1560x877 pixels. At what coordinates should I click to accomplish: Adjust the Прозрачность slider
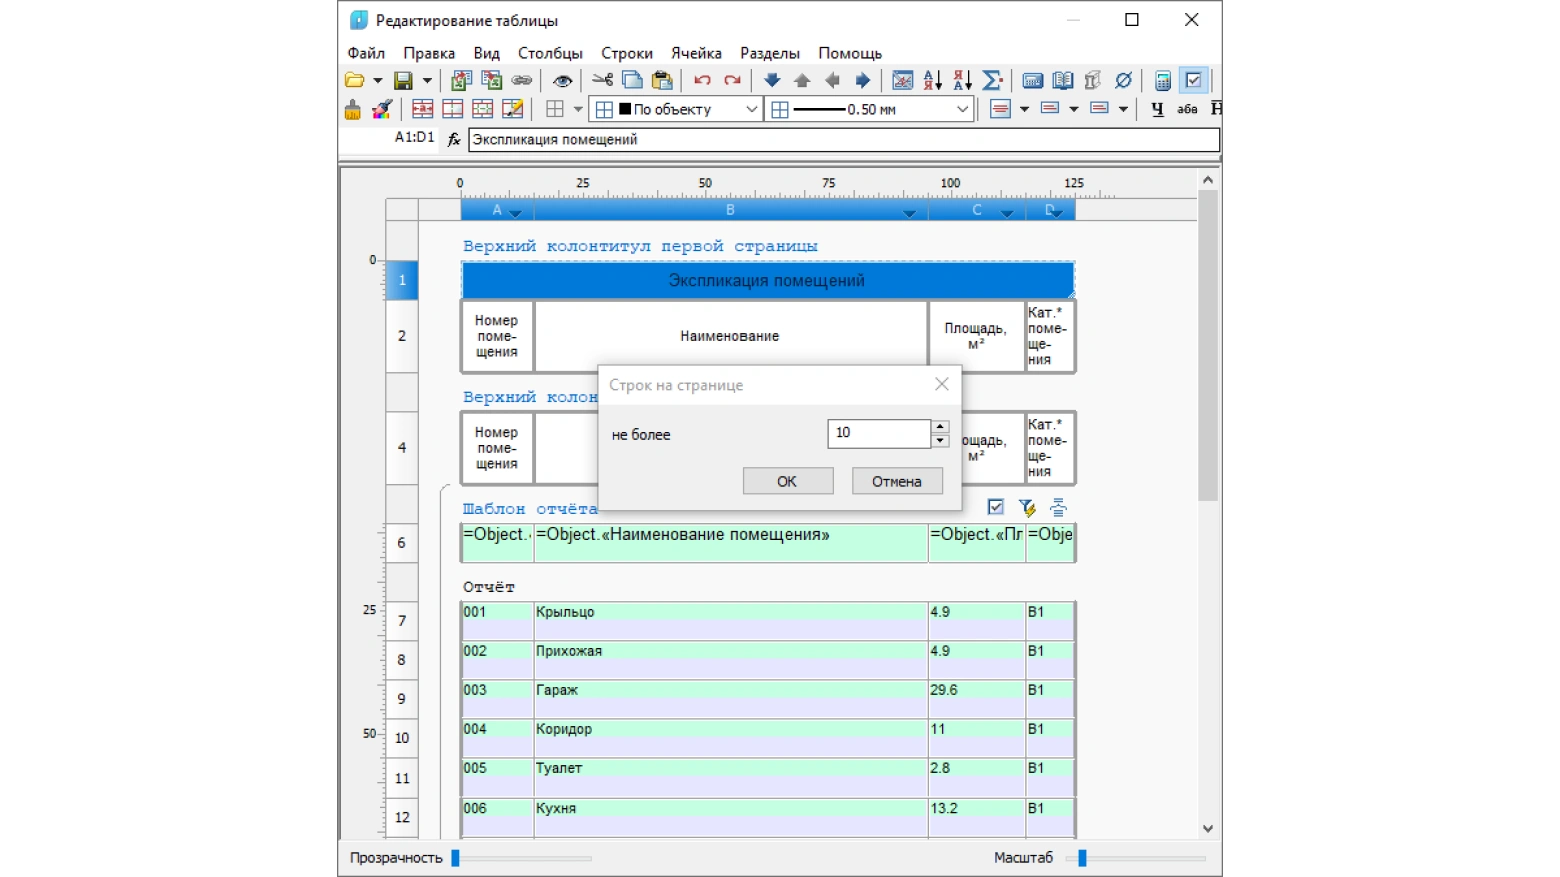point(455,857)
